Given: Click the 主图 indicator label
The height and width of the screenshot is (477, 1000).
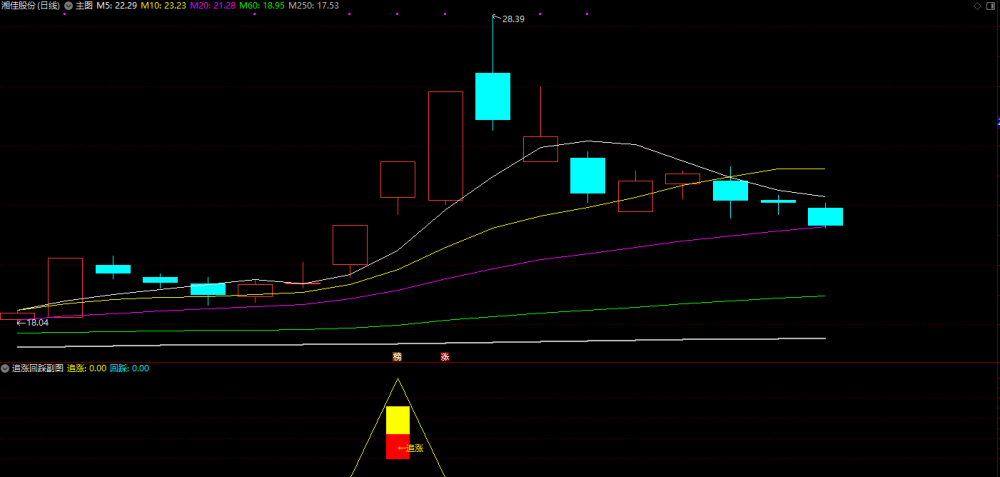Looking at the screenshot, I should 84,5.
